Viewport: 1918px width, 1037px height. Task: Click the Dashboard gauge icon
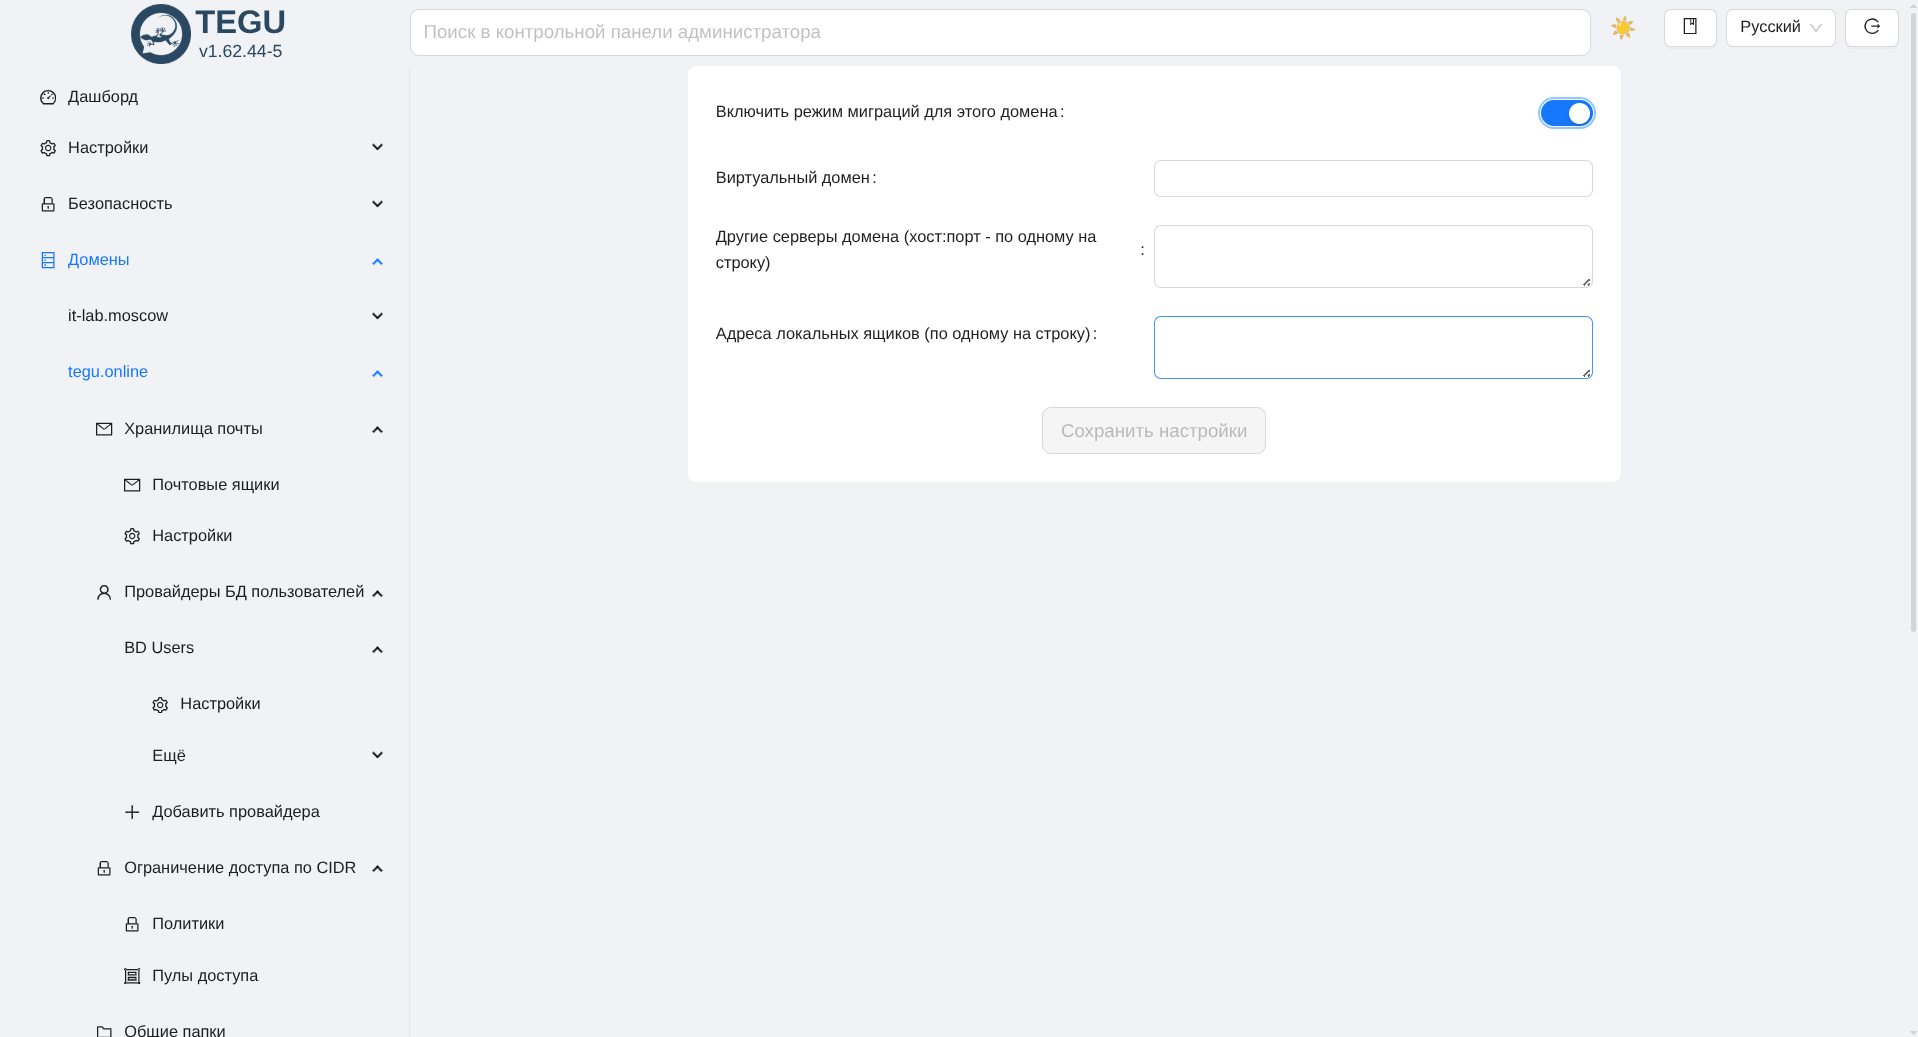pyautogui.click(x=48, y=97)
